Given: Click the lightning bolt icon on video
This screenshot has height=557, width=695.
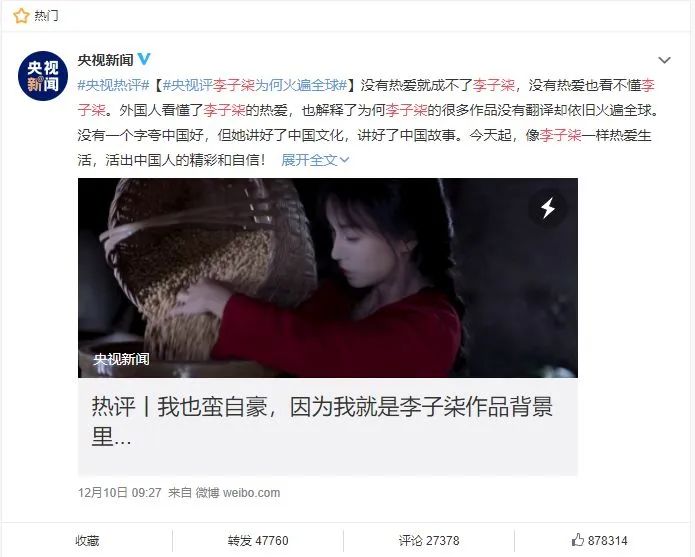Looking at the screenshot, I should [548, 208].
